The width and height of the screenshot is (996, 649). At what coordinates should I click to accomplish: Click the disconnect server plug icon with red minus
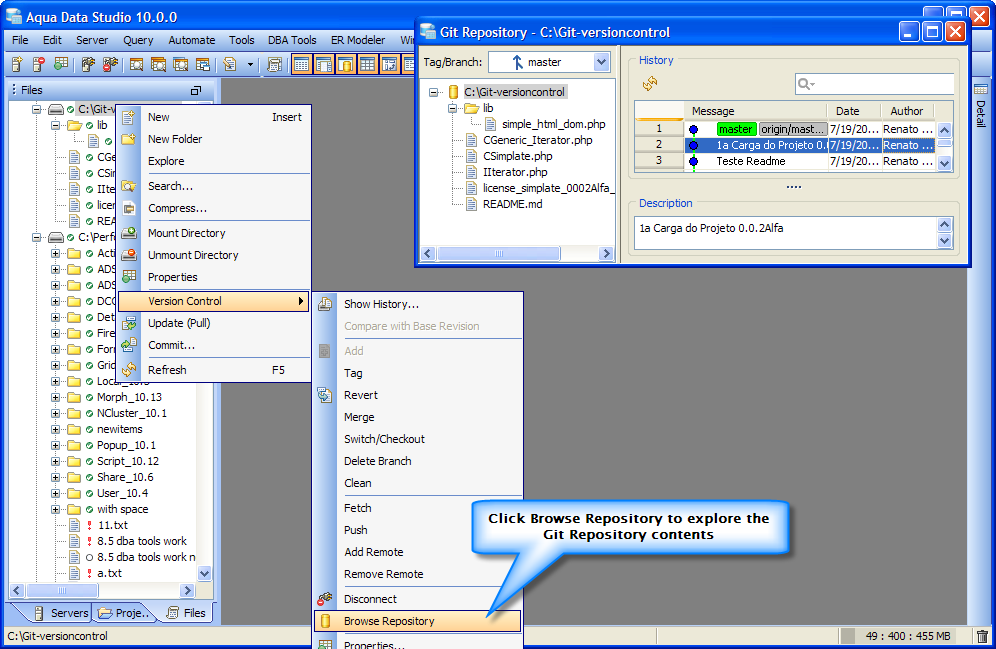pyautogui.click(x=111, y=64)
